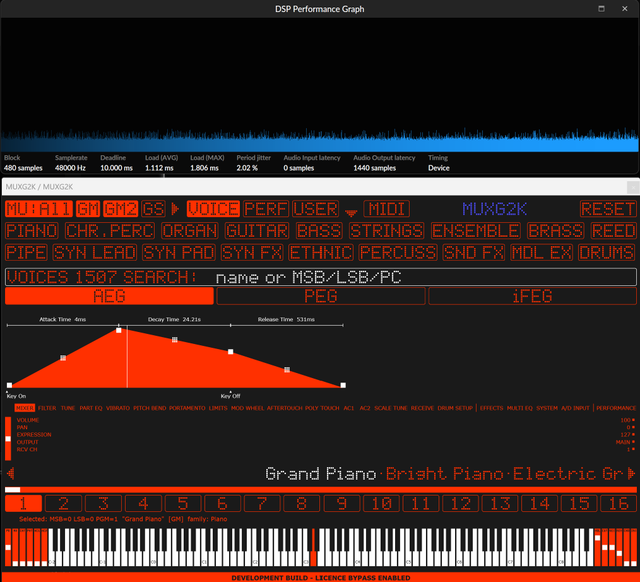
Task: Filter voices by CHR.PERC category
Action: point(110,231)
